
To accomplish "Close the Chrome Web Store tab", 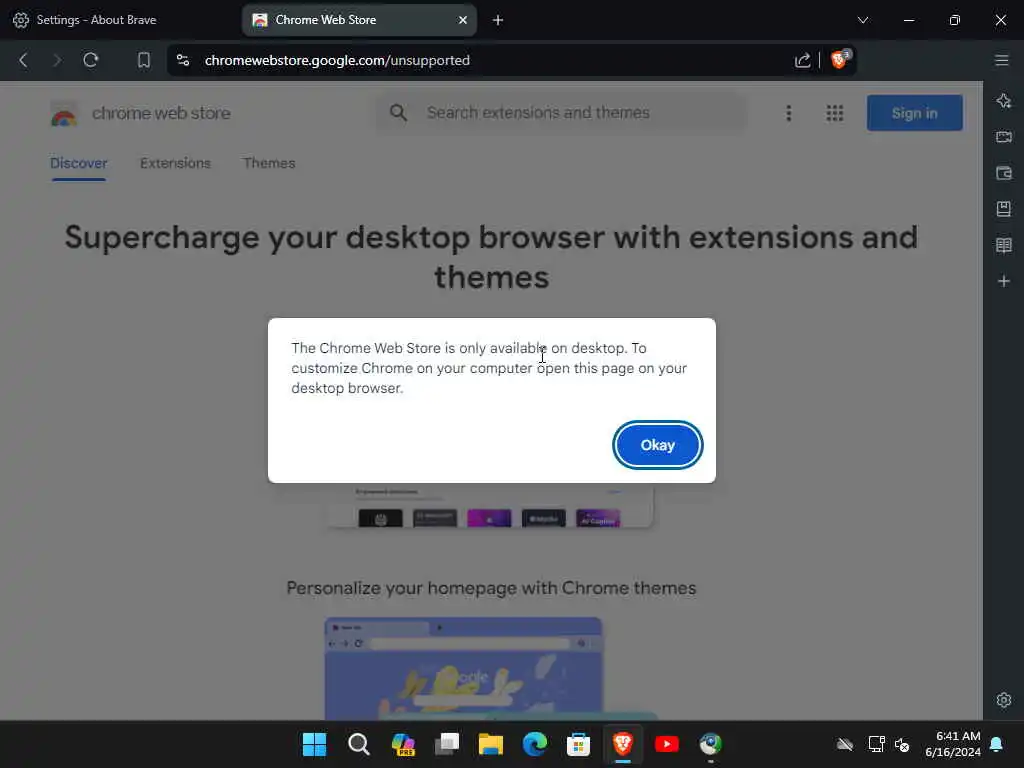I will pyautogui.click(x=462, y=20).
